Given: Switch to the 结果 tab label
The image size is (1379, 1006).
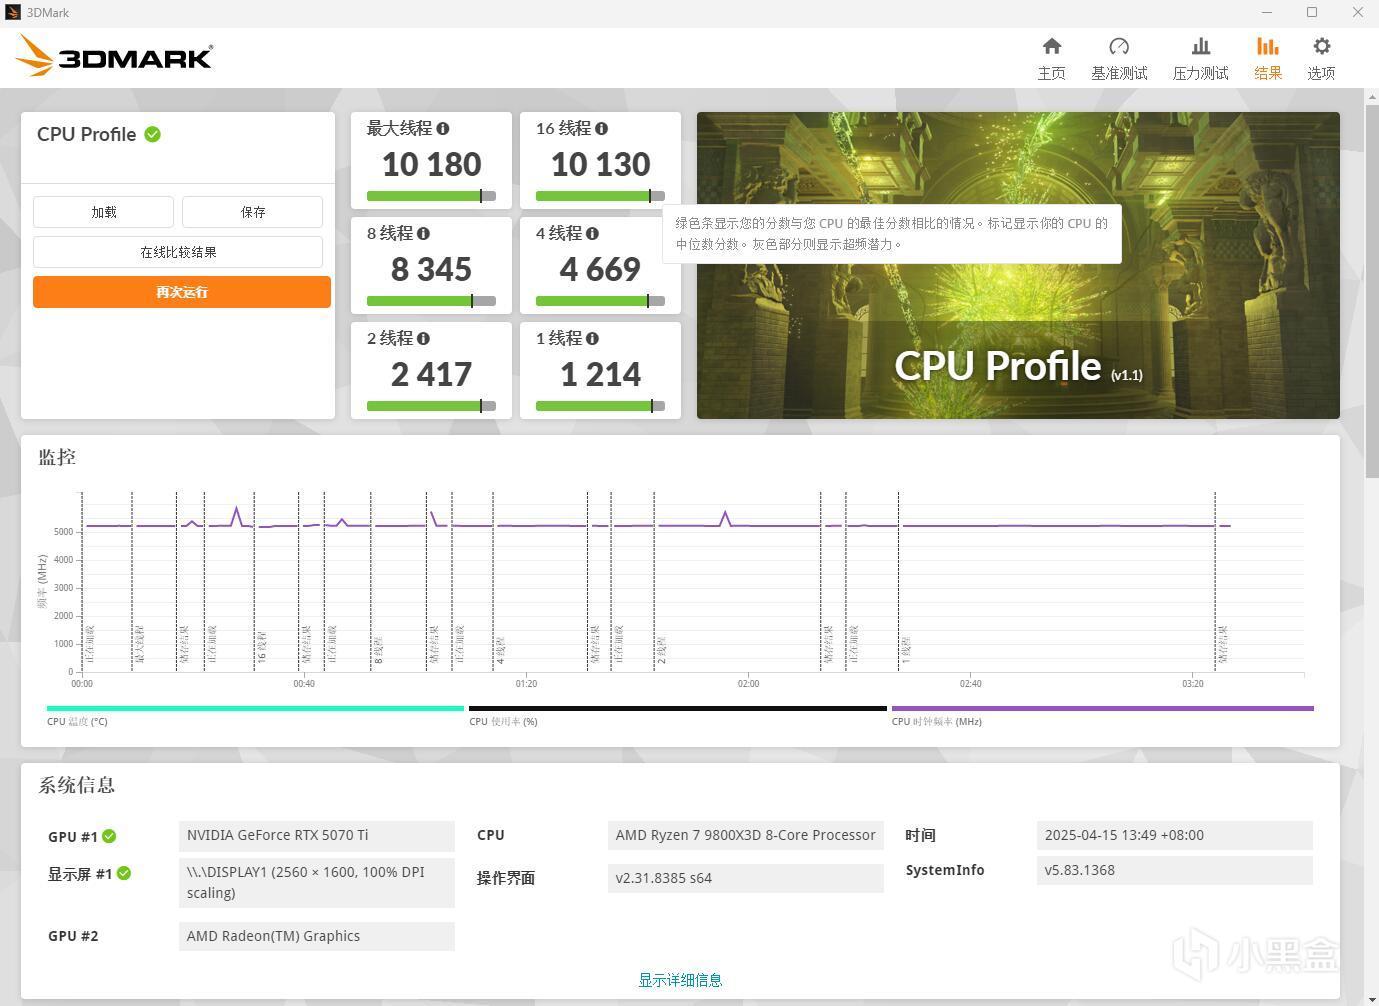Looking at the screenshot, I should [1268, 73].
